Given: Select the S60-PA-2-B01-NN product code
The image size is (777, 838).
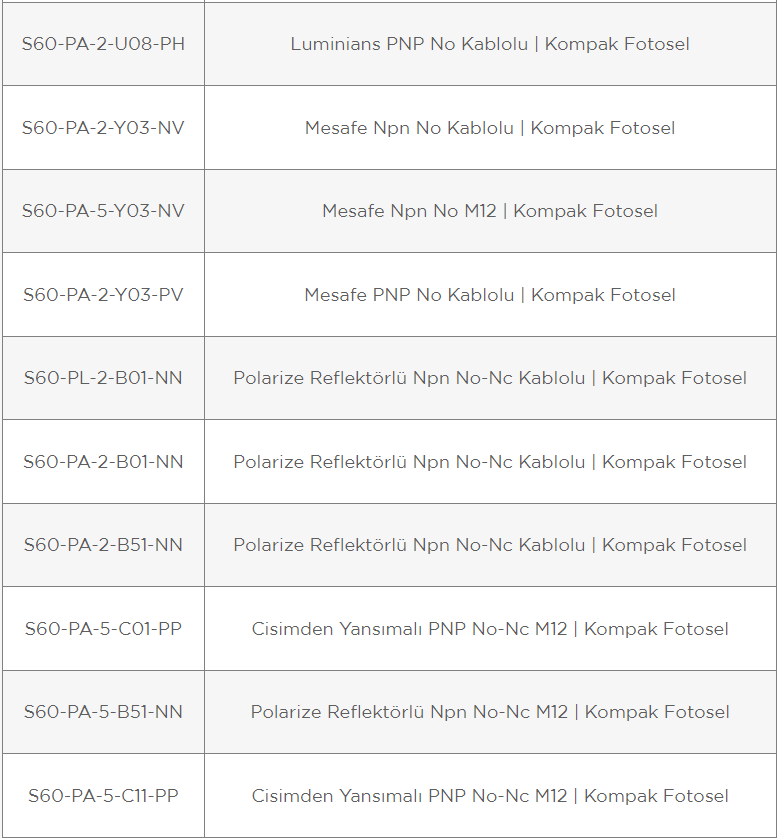Looking at the screenshot, I should pyautogui.click(x=103, y=462).
